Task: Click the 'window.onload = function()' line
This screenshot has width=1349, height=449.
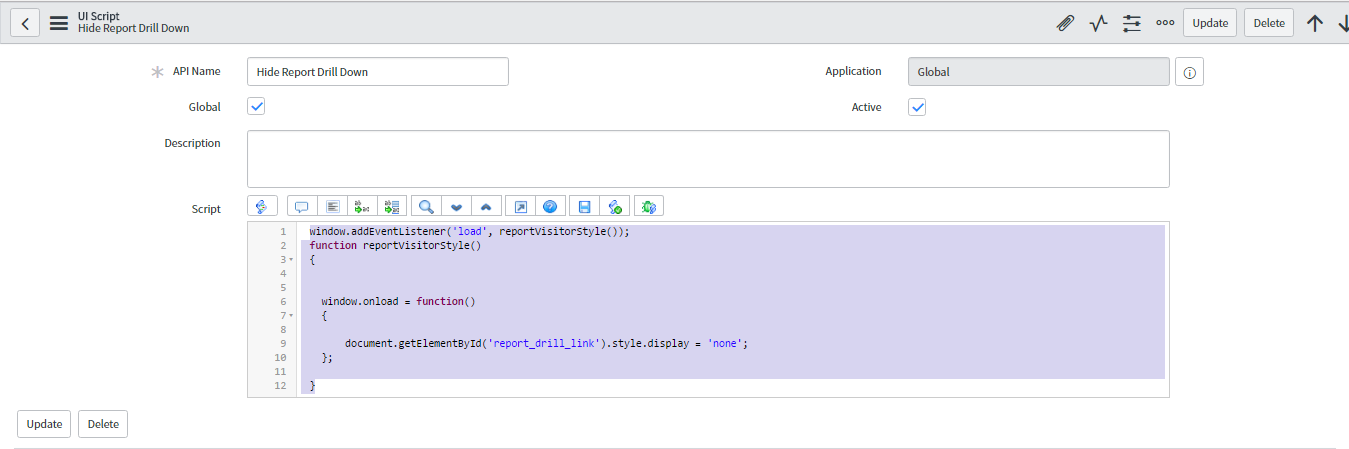Action: [399, 301]
